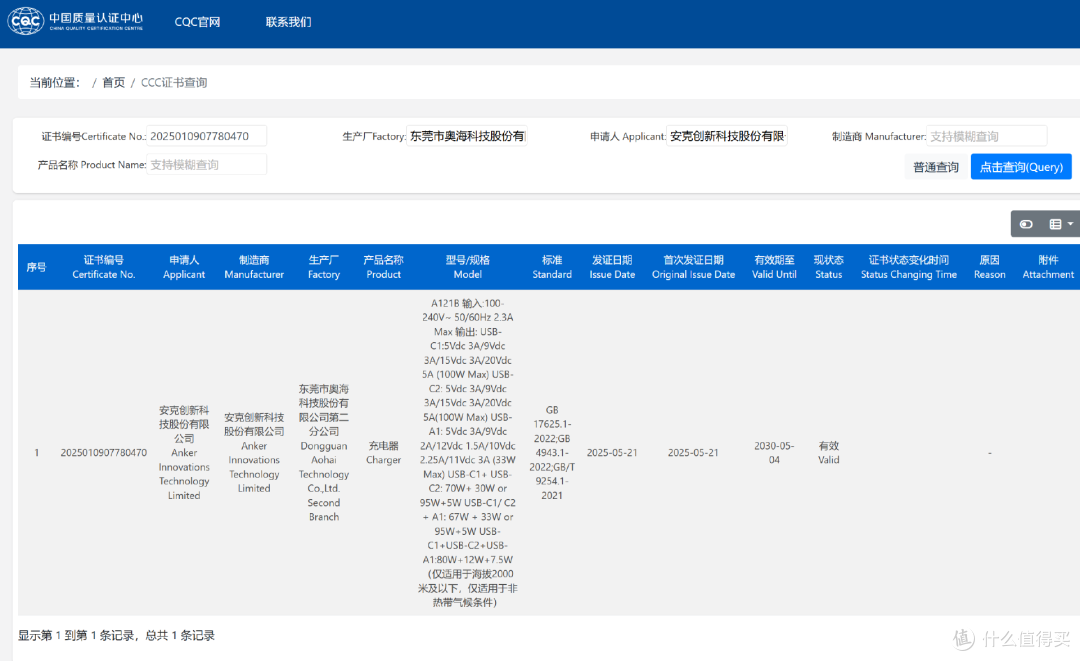The width and height of the screenshot is (1080, 661).
Task: Click the Certificate No. column header
Action: coord(104,267)
